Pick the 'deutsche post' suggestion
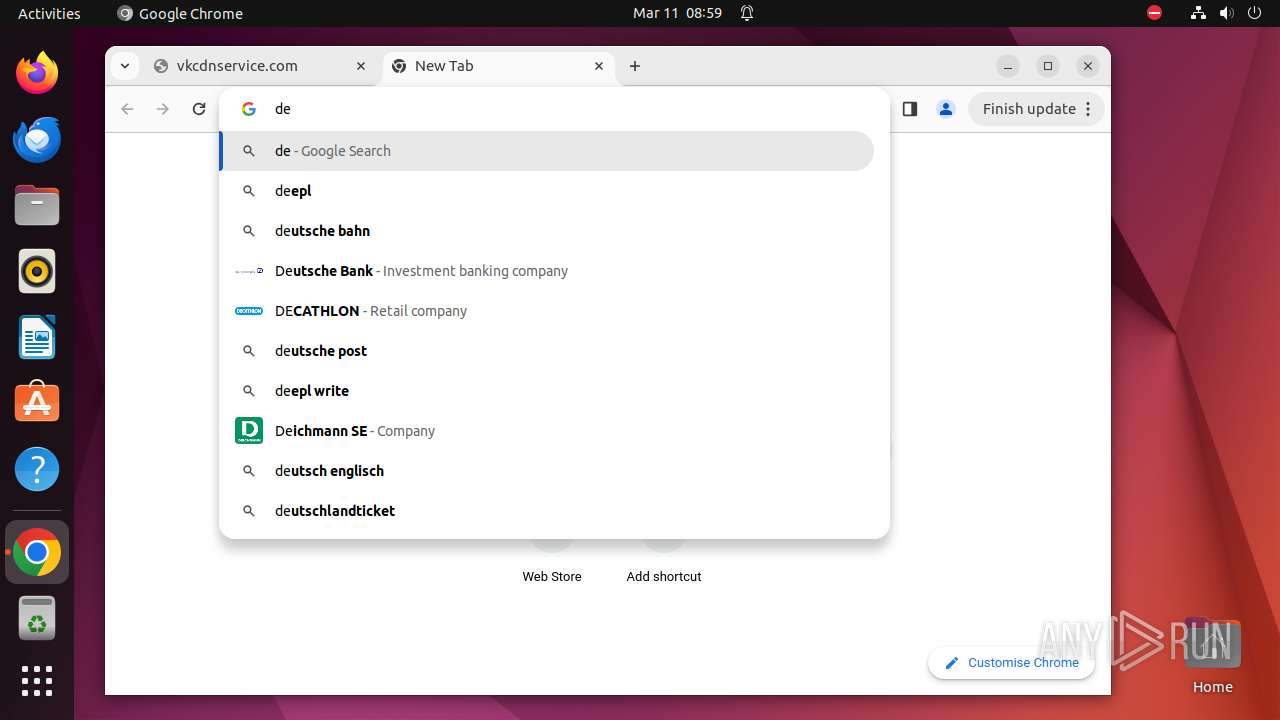 point(546,351)
